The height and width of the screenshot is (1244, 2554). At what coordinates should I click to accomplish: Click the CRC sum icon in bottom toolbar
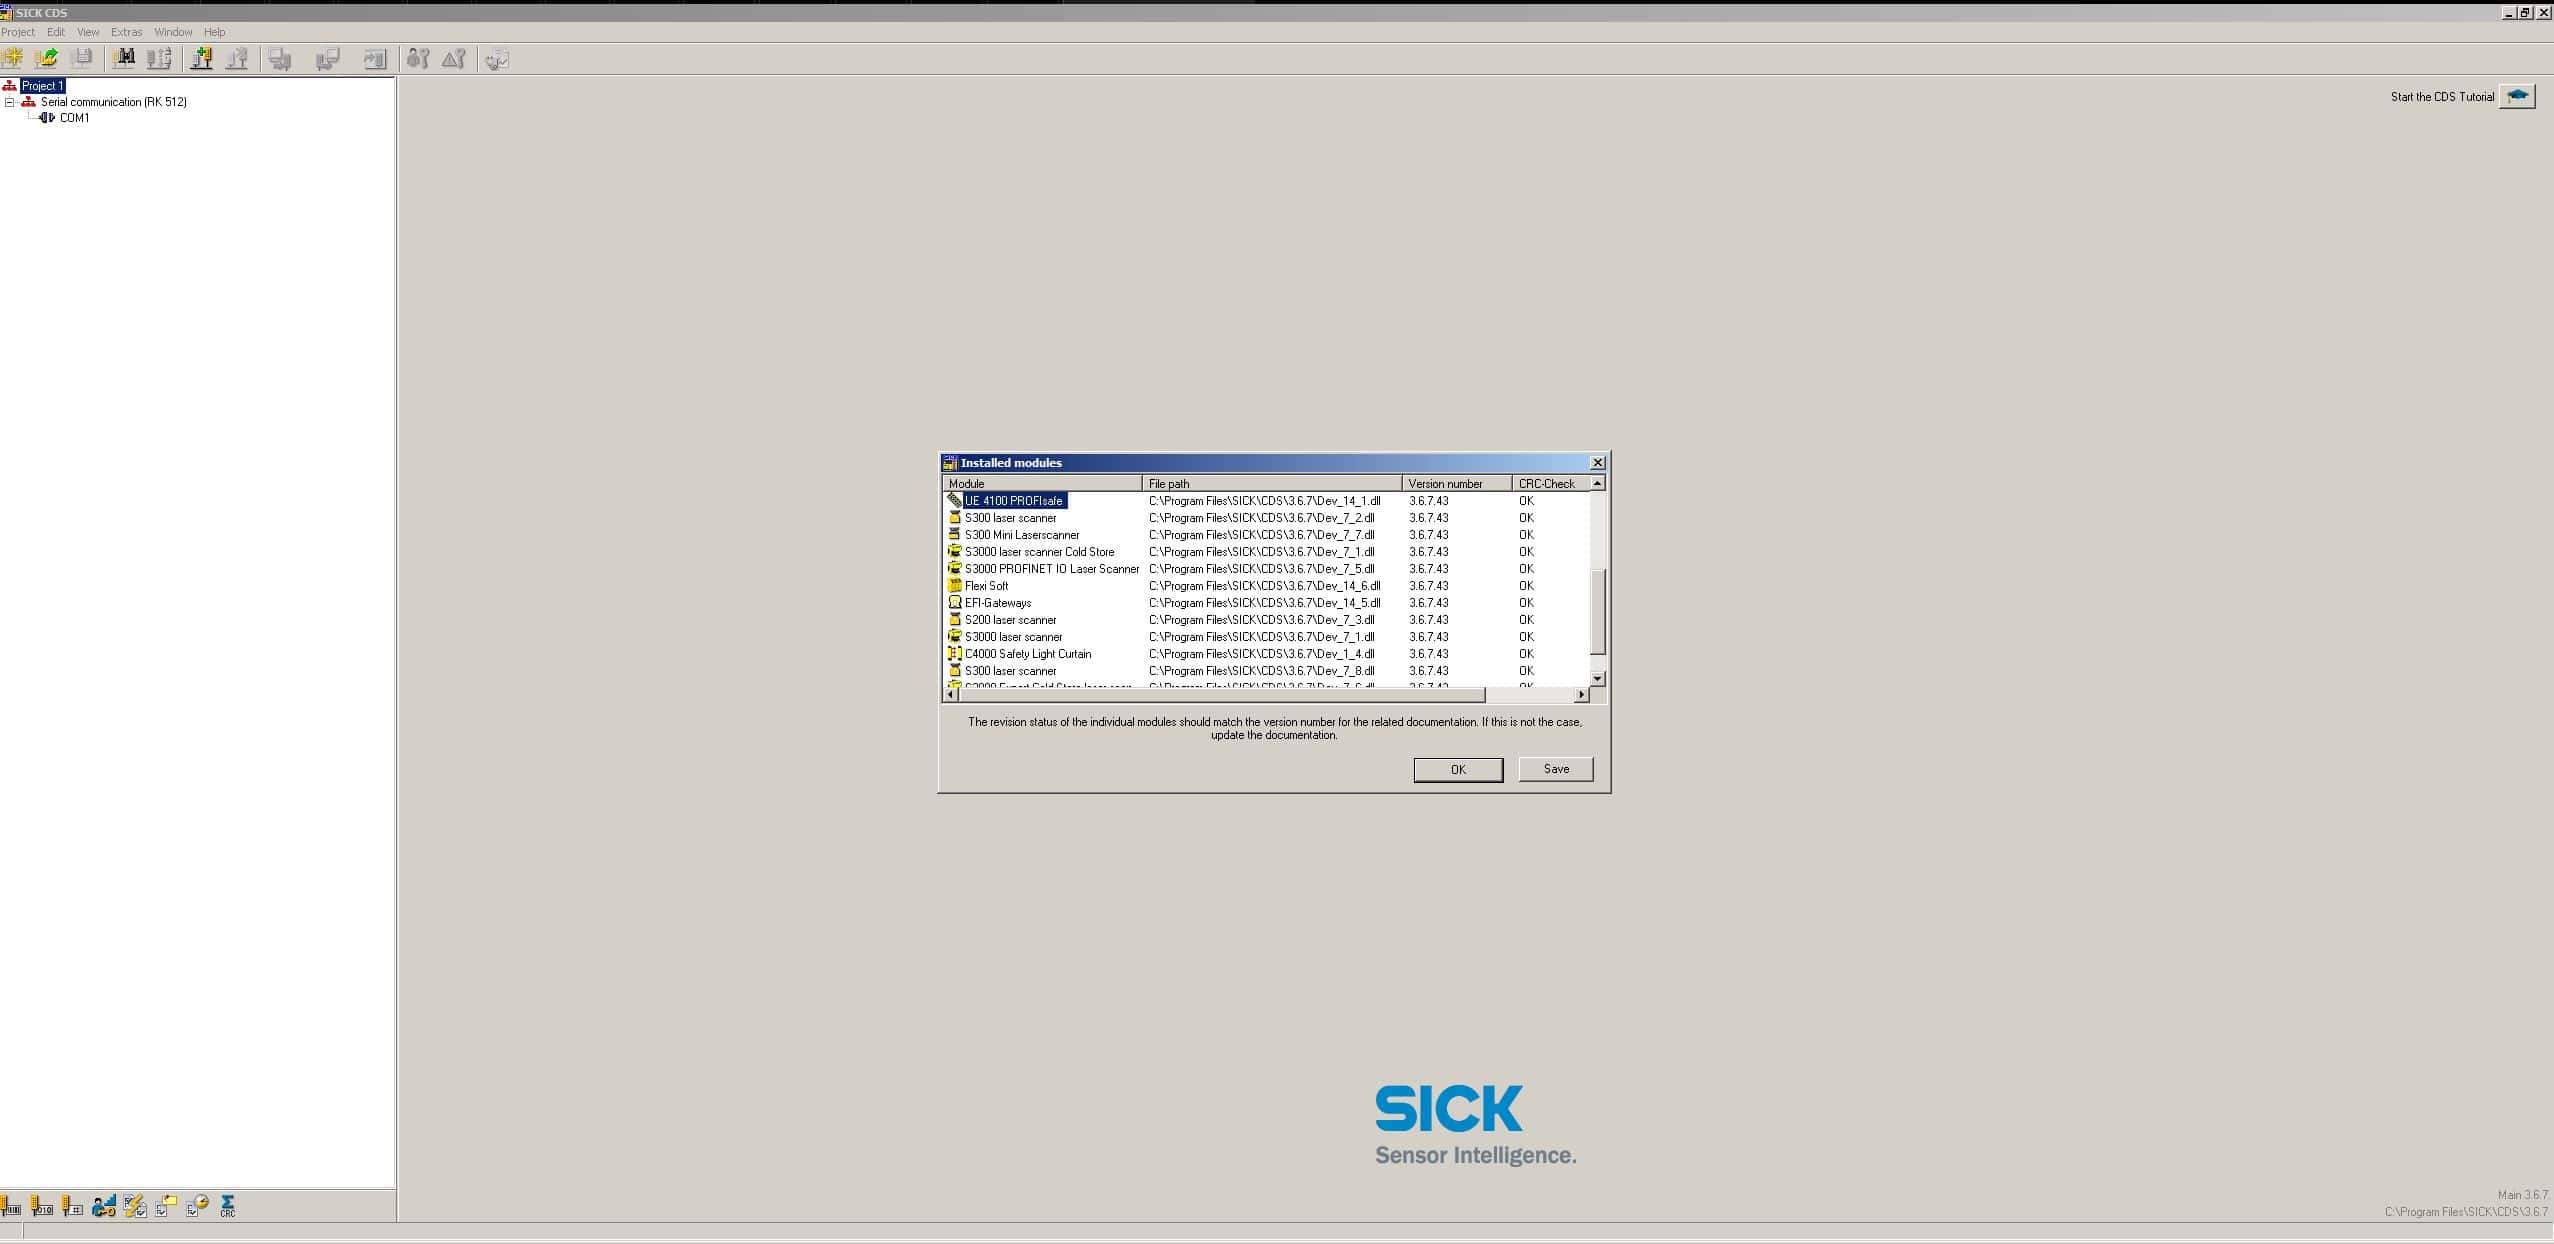tap(227, 1206)
